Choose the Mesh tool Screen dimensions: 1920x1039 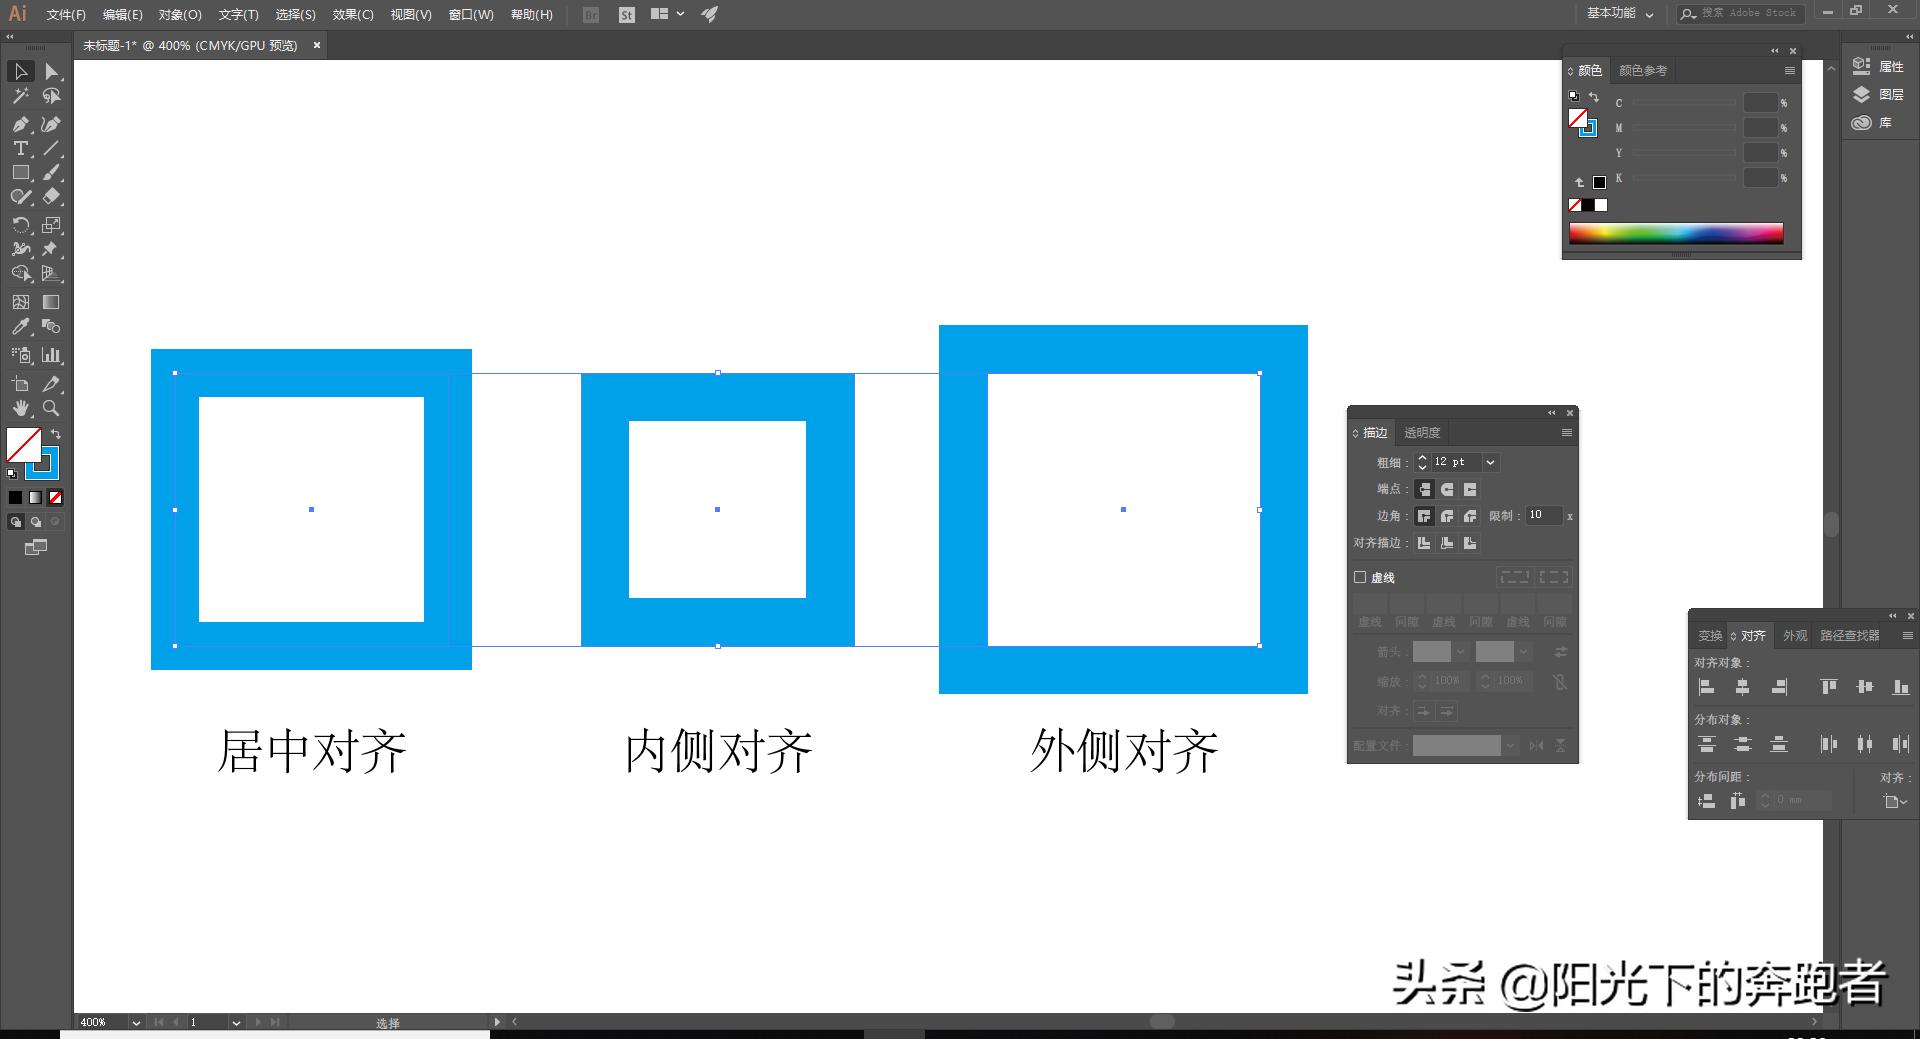pos(20,302)
